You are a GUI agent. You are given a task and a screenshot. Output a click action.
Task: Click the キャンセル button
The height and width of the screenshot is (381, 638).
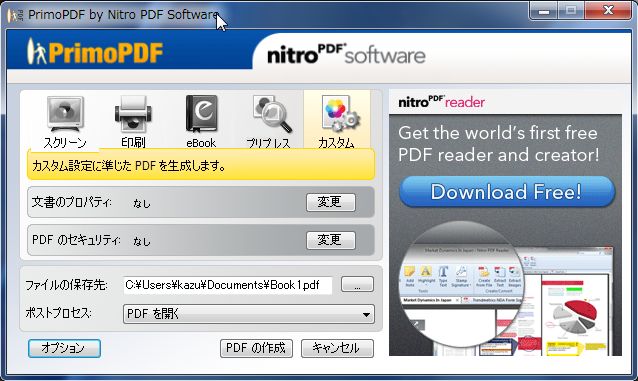pos(337,348)
